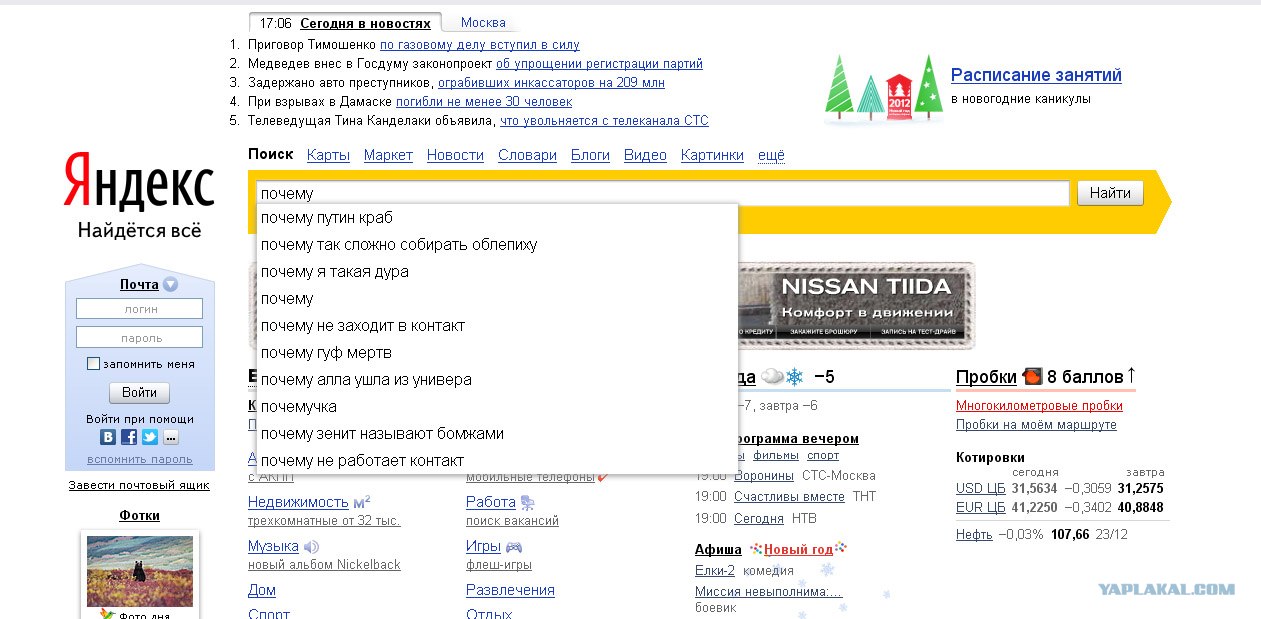Choose suggestion почему зенит называют бомжами

497,433
